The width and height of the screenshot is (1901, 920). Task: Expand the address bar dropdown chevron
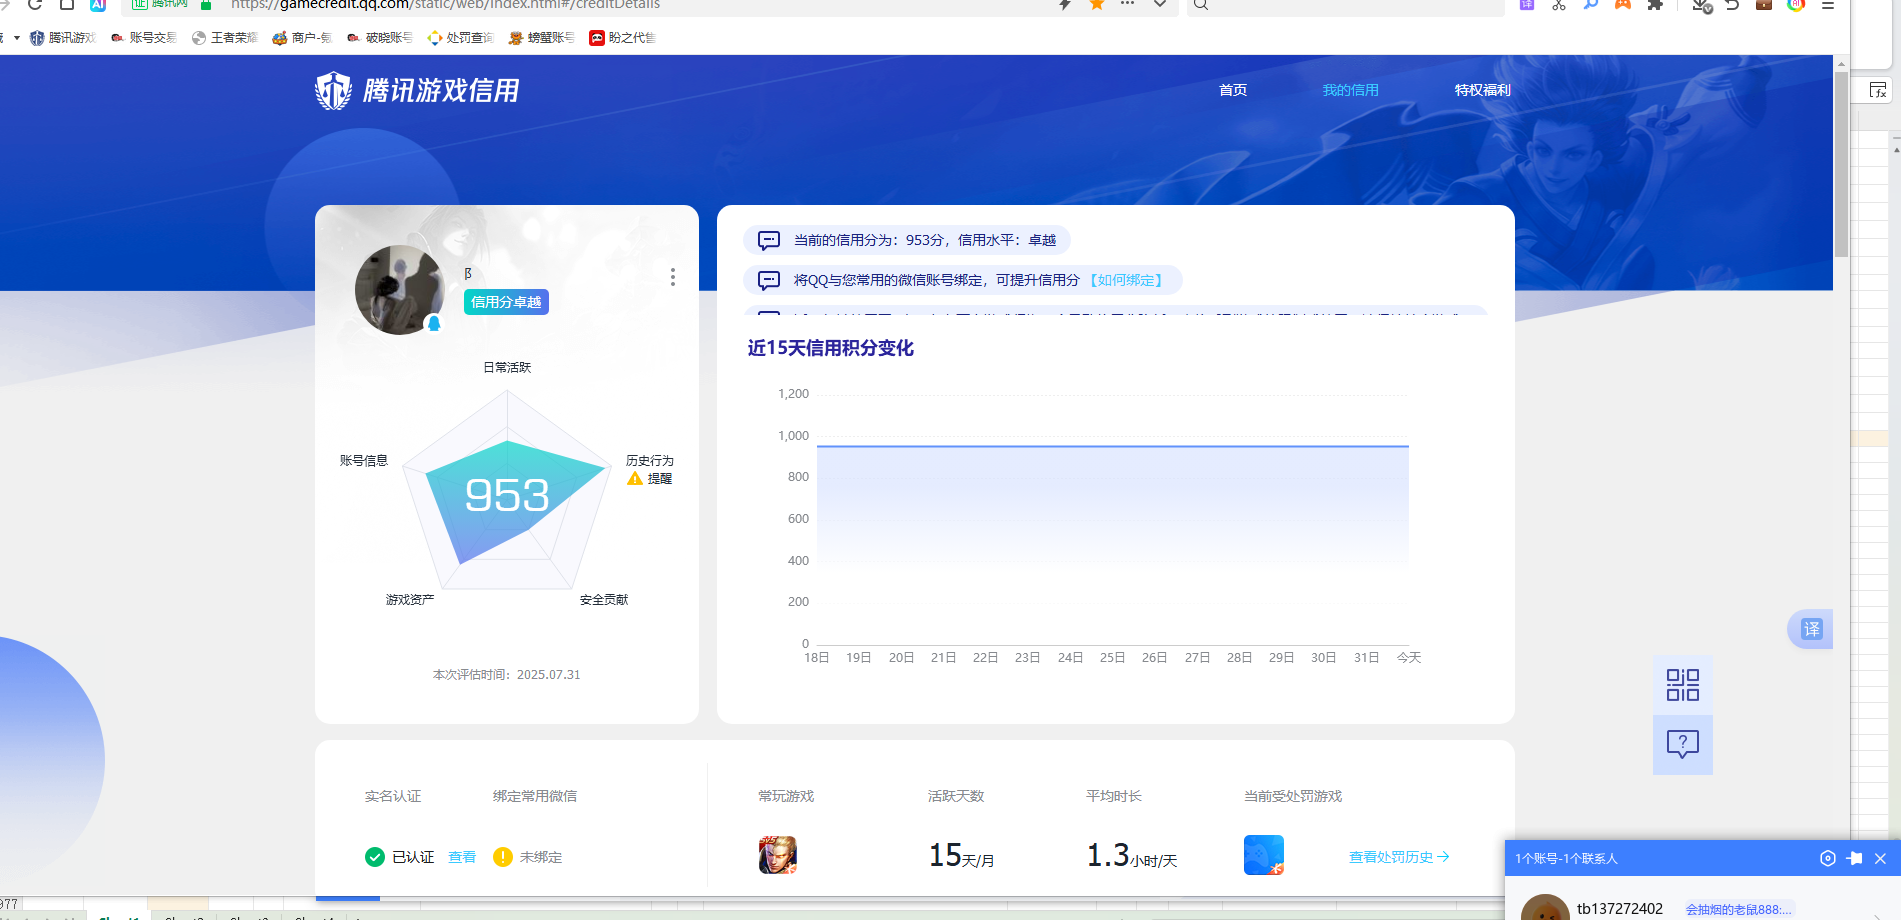click(x=1160, y=5)
